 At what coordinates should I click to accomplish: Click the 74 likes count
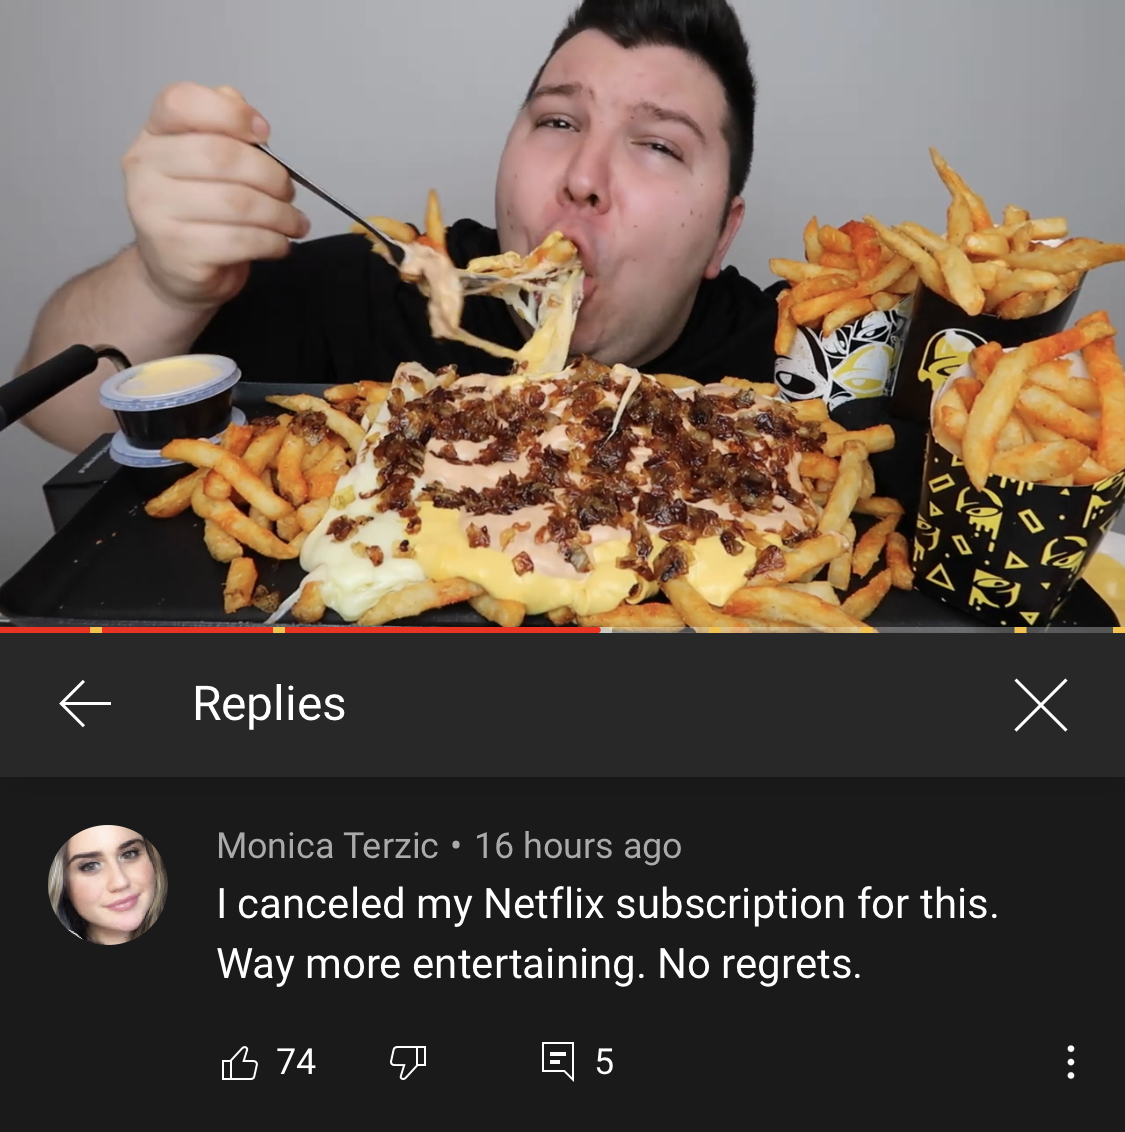coord(296,1062)
